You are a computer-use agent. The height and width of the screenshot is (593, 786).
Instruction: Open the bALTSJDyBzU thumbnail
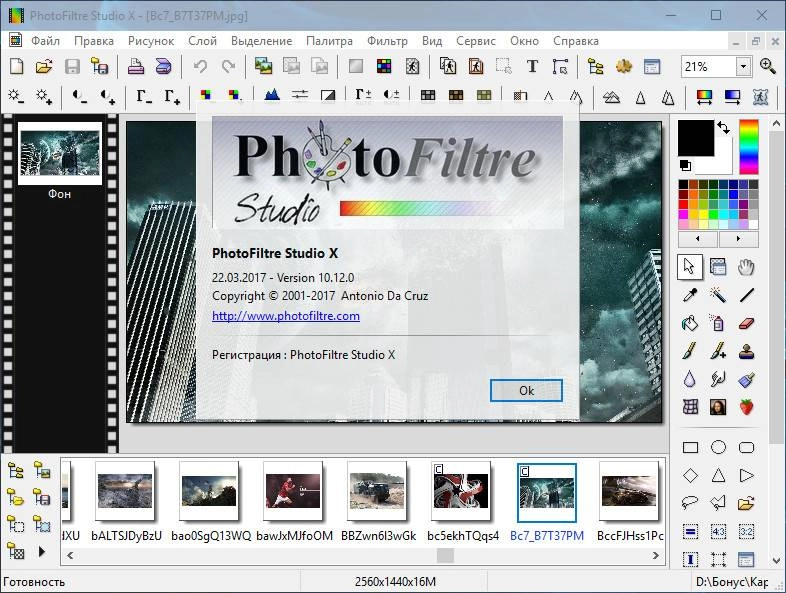point(125,491)
